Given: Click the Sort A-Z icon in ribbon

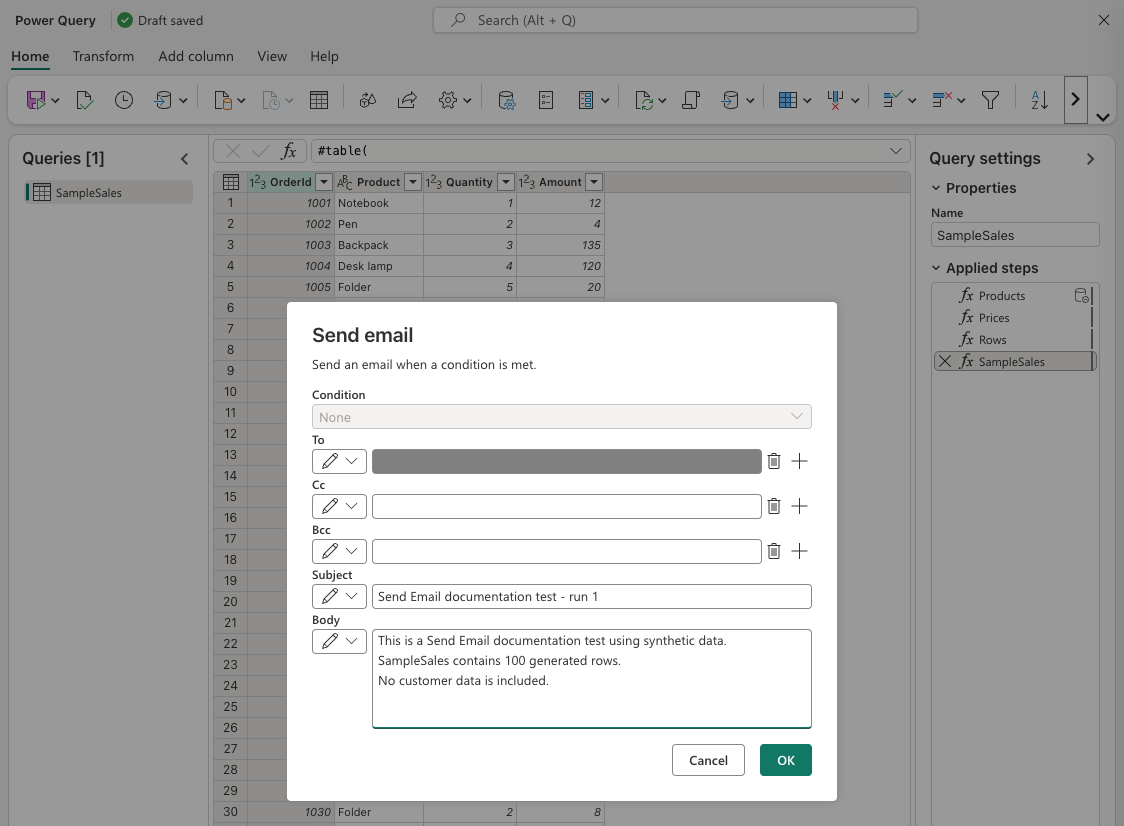Looking at the screenshot, I should click(1039, 100).
